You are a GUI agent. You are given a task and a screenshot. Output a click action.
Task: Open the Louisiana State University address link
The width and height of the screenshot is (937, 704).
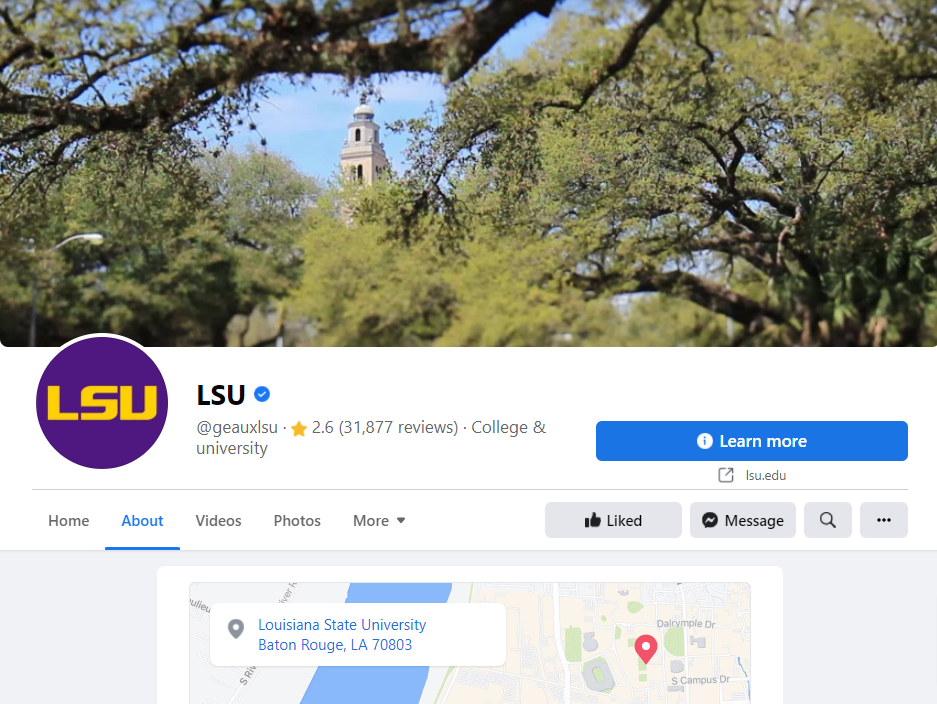point(342,635)
